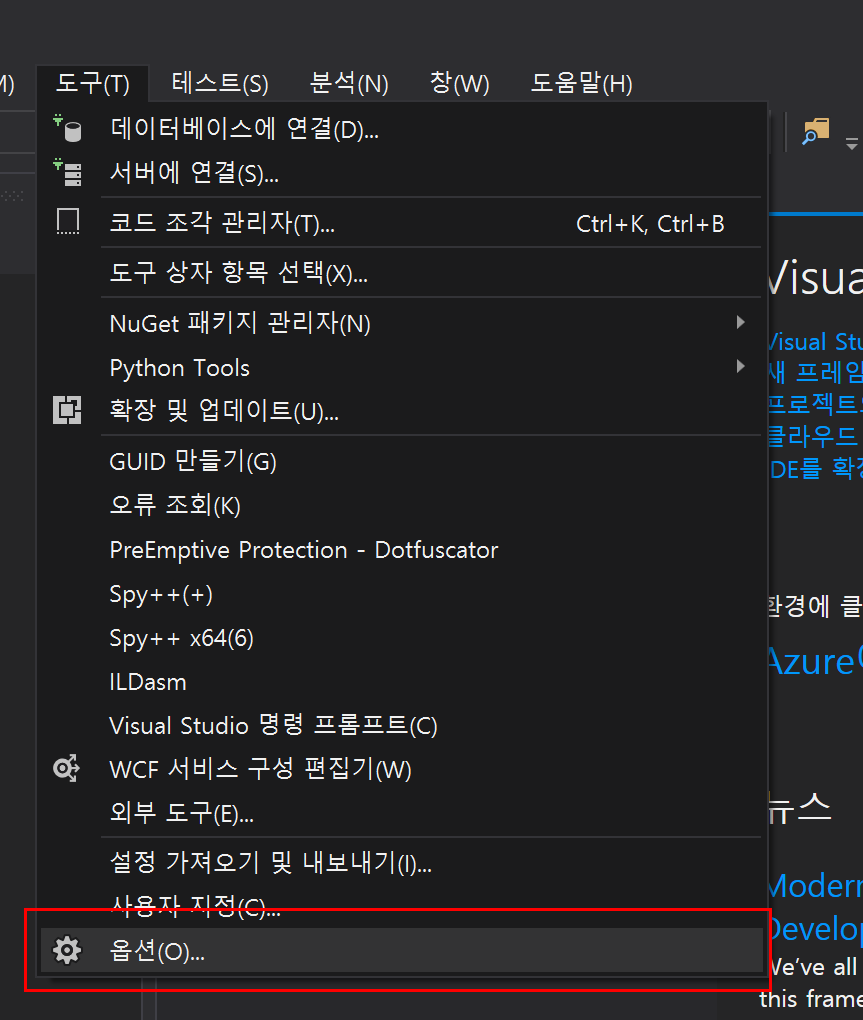Select 데이터베이스에 연결(D)... entry
The image size is (863, 1020).
(x=401, y=129)
